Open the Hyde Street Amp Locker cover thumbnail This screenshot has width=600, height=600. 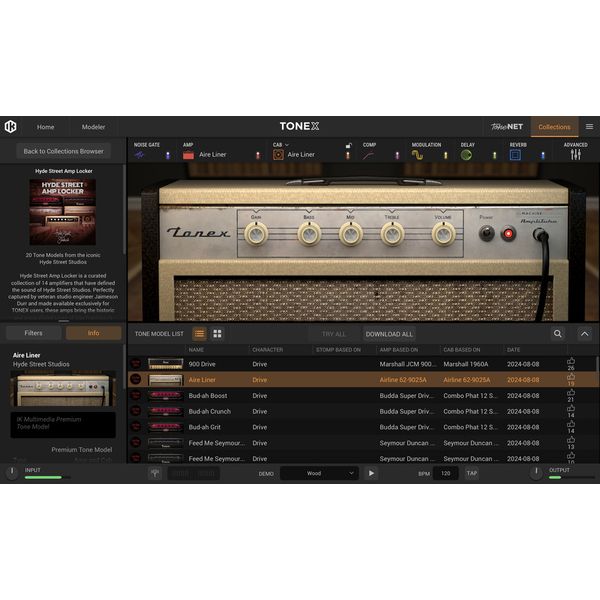(63, 212)
